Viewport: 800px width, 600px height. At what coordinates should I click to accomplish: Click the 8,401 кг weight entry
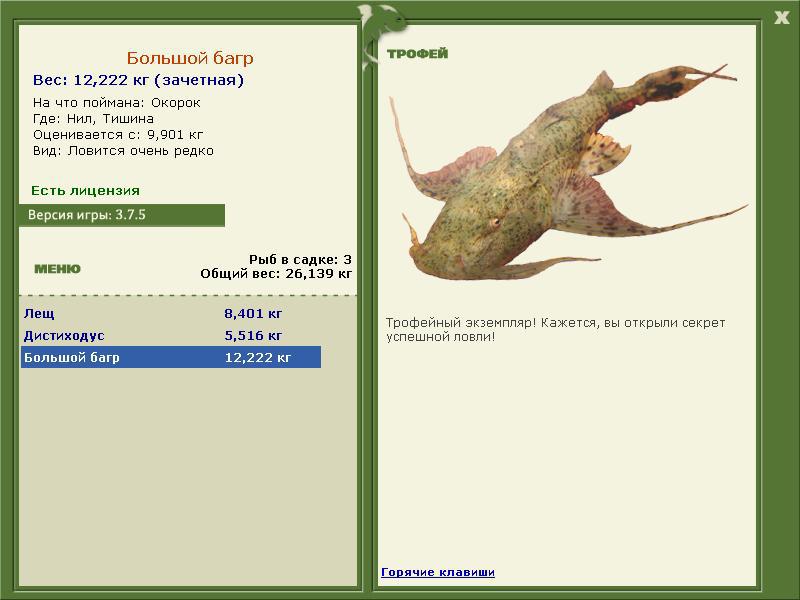click(253, 314)
